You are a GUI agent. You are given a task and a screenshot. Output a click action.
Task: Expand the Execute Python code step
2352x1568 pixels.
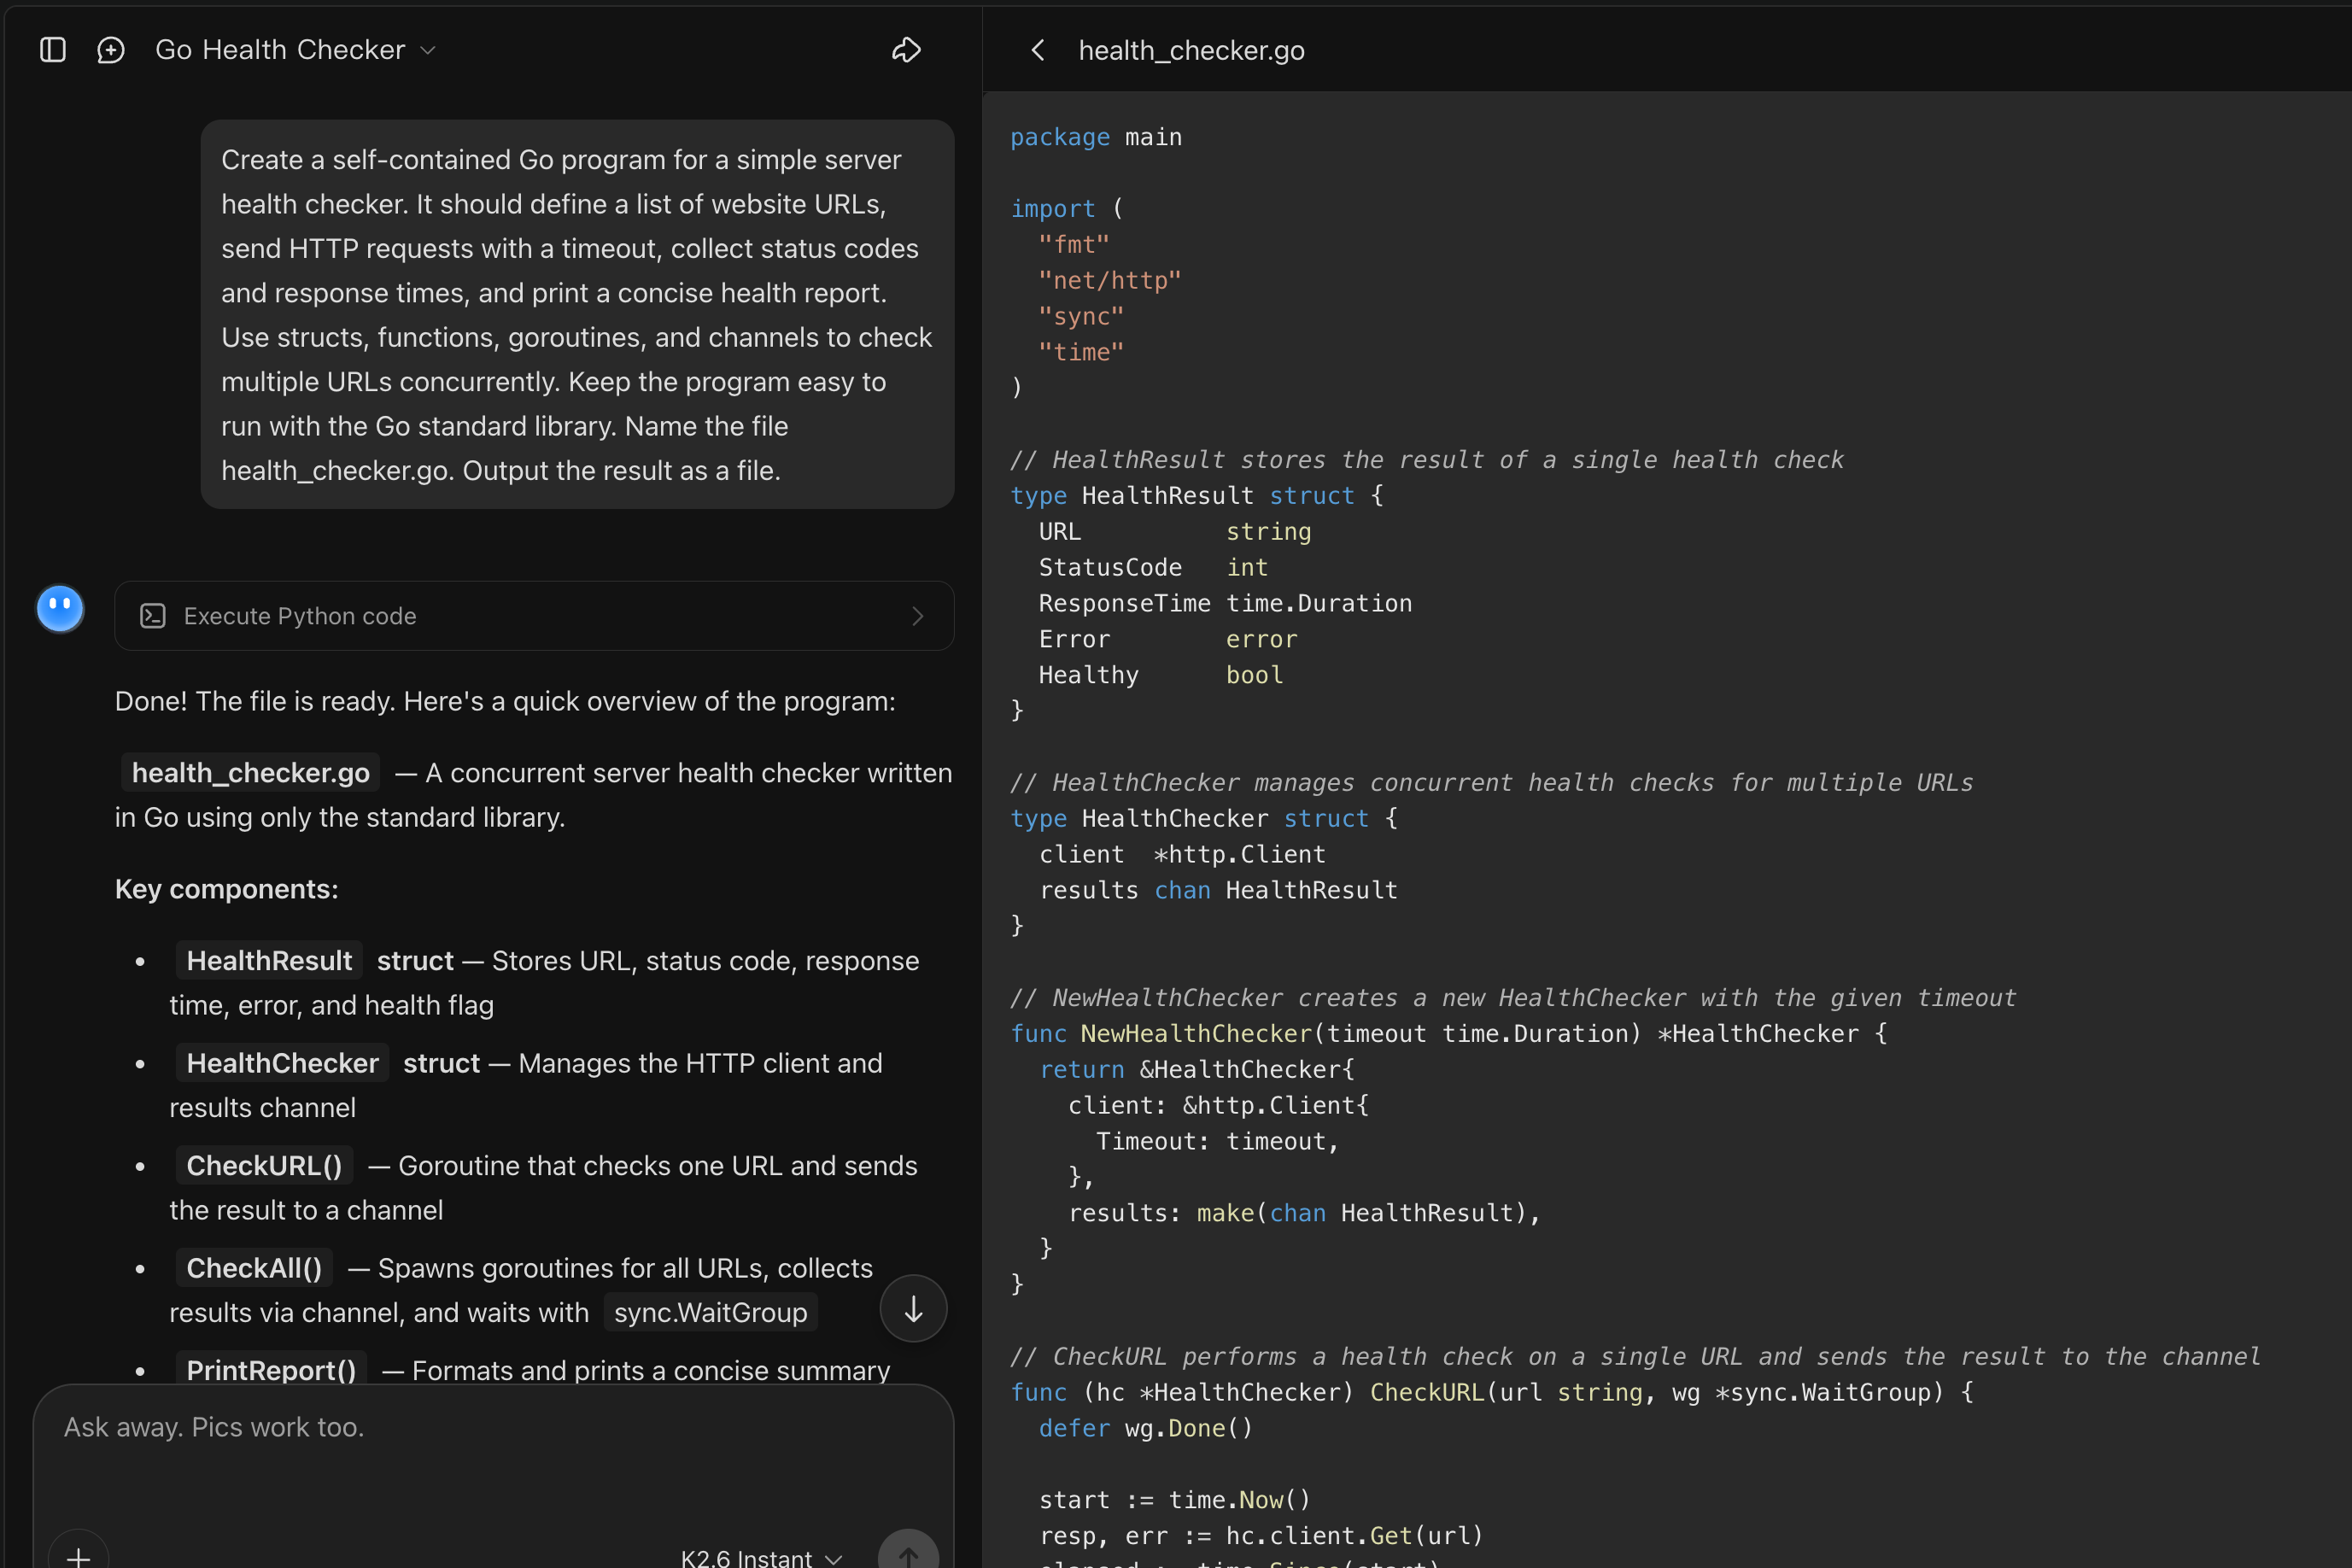534,616
